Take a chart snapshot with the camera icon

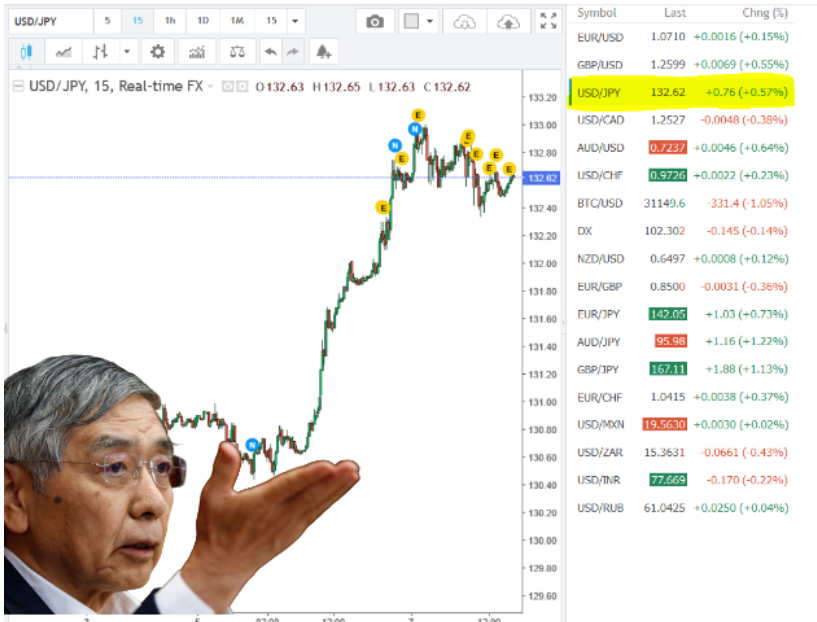(375, 21)
